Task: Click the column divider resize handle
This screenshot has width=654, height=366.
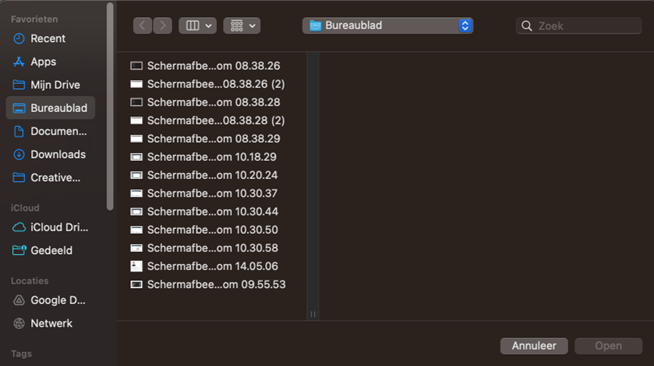Action: [313, 314]
